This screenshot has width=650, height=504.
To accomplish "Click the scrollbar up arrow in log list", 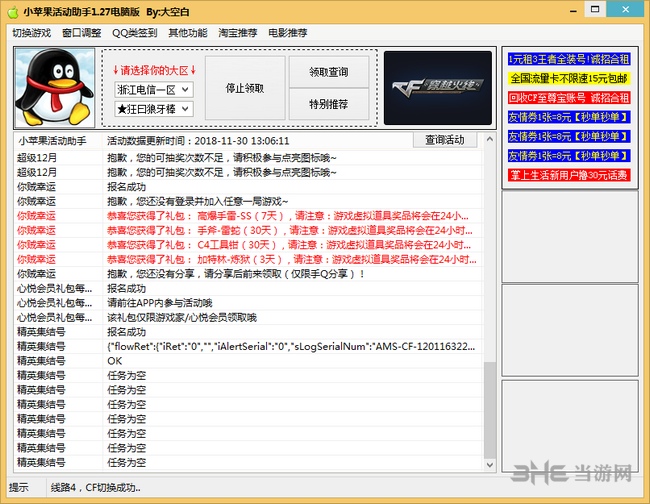I will coord(490,139).
